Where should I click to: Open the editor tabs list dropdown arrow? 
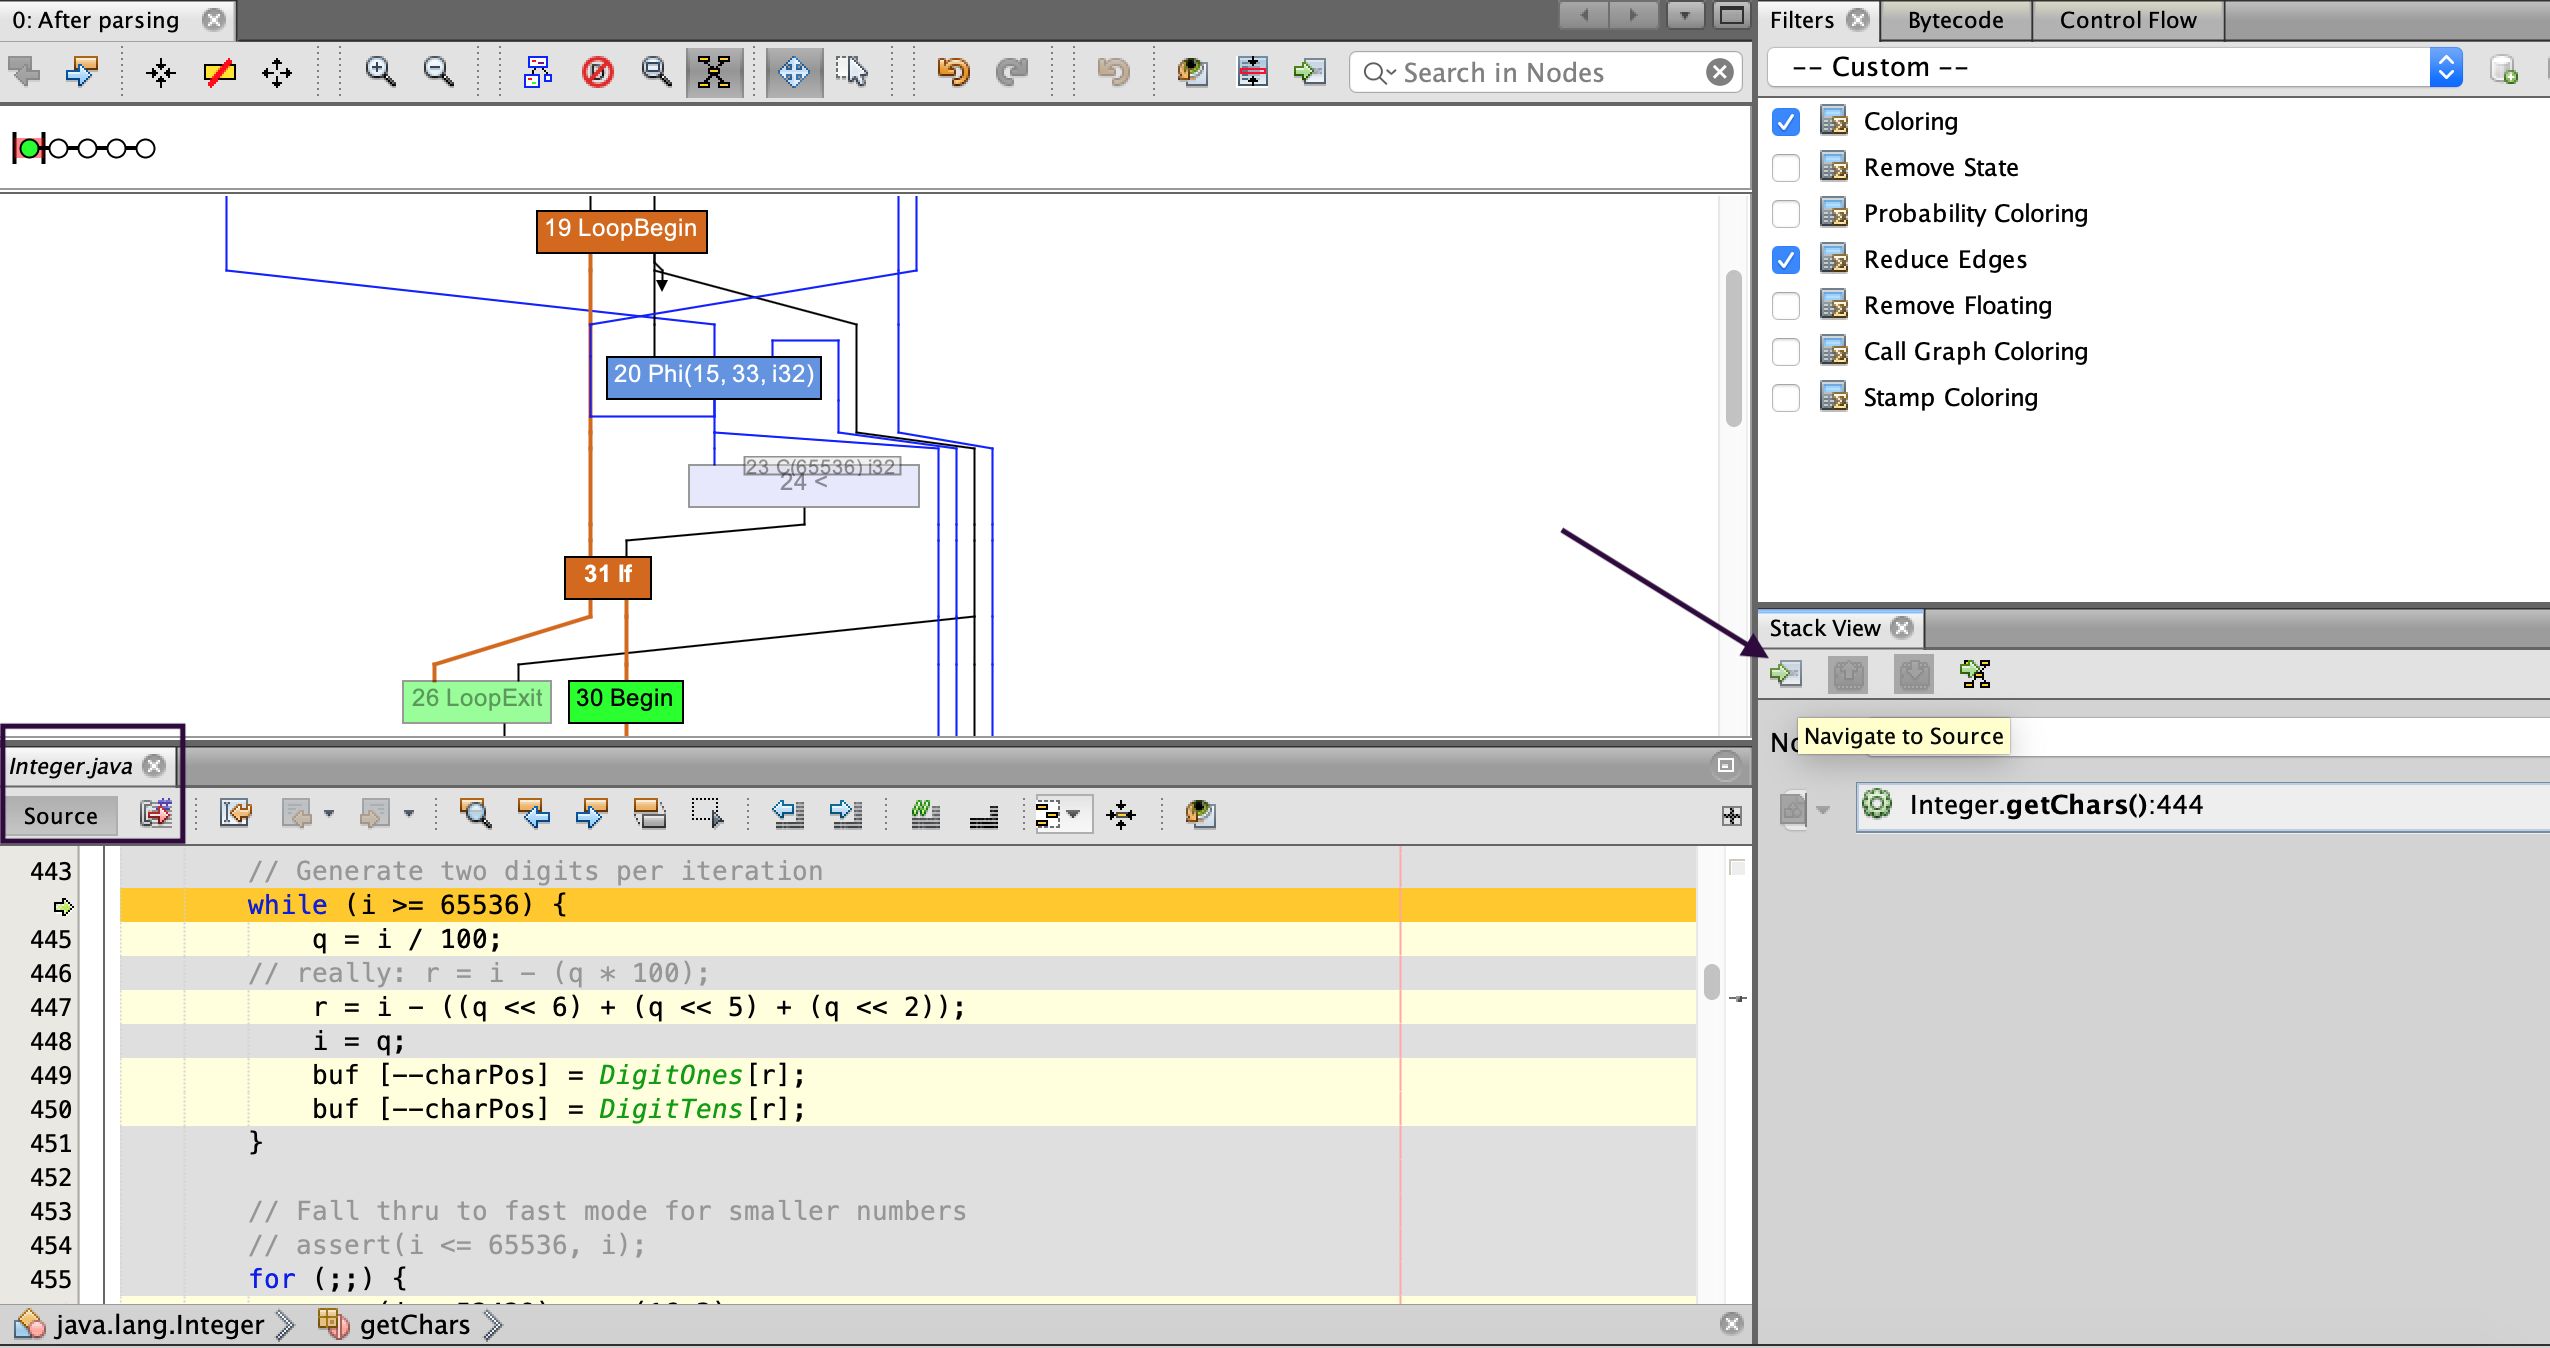click(x=1685, y=15)
